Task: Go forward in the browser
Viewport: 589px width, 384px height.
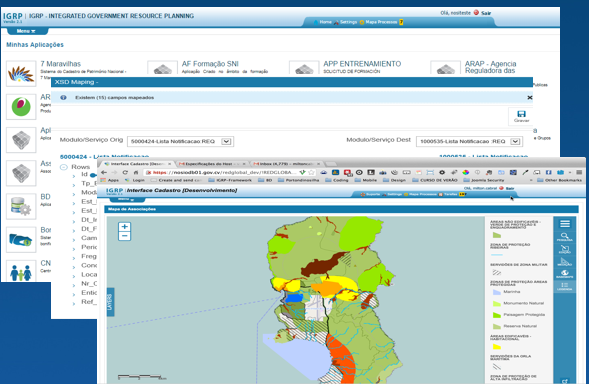Action: [114, 172]
